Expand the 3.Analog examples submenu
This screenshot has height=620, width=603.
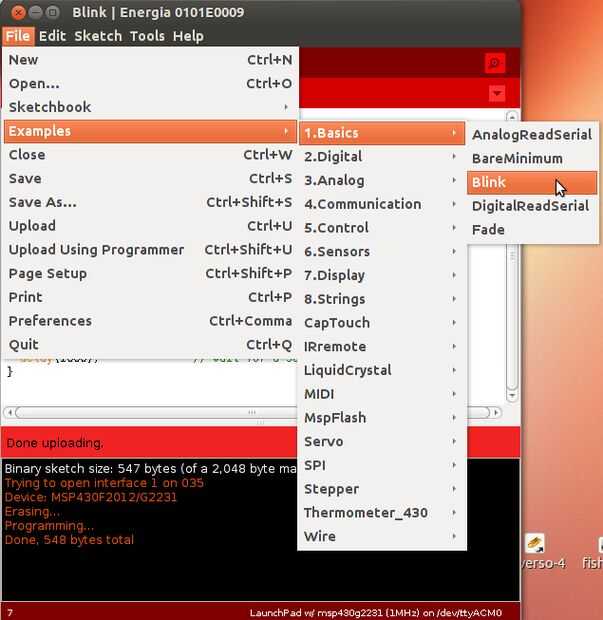(x=382, y=180)
